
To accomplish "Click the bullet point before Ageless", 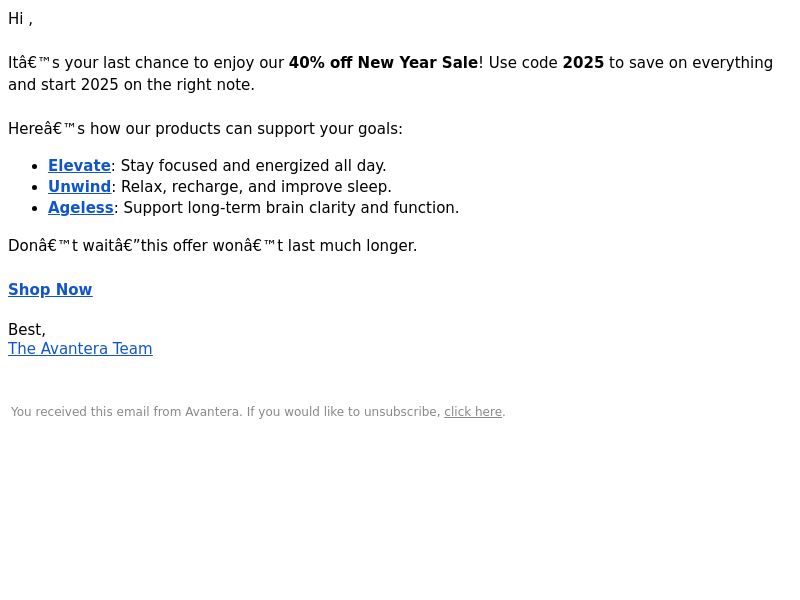I will 35,209.
